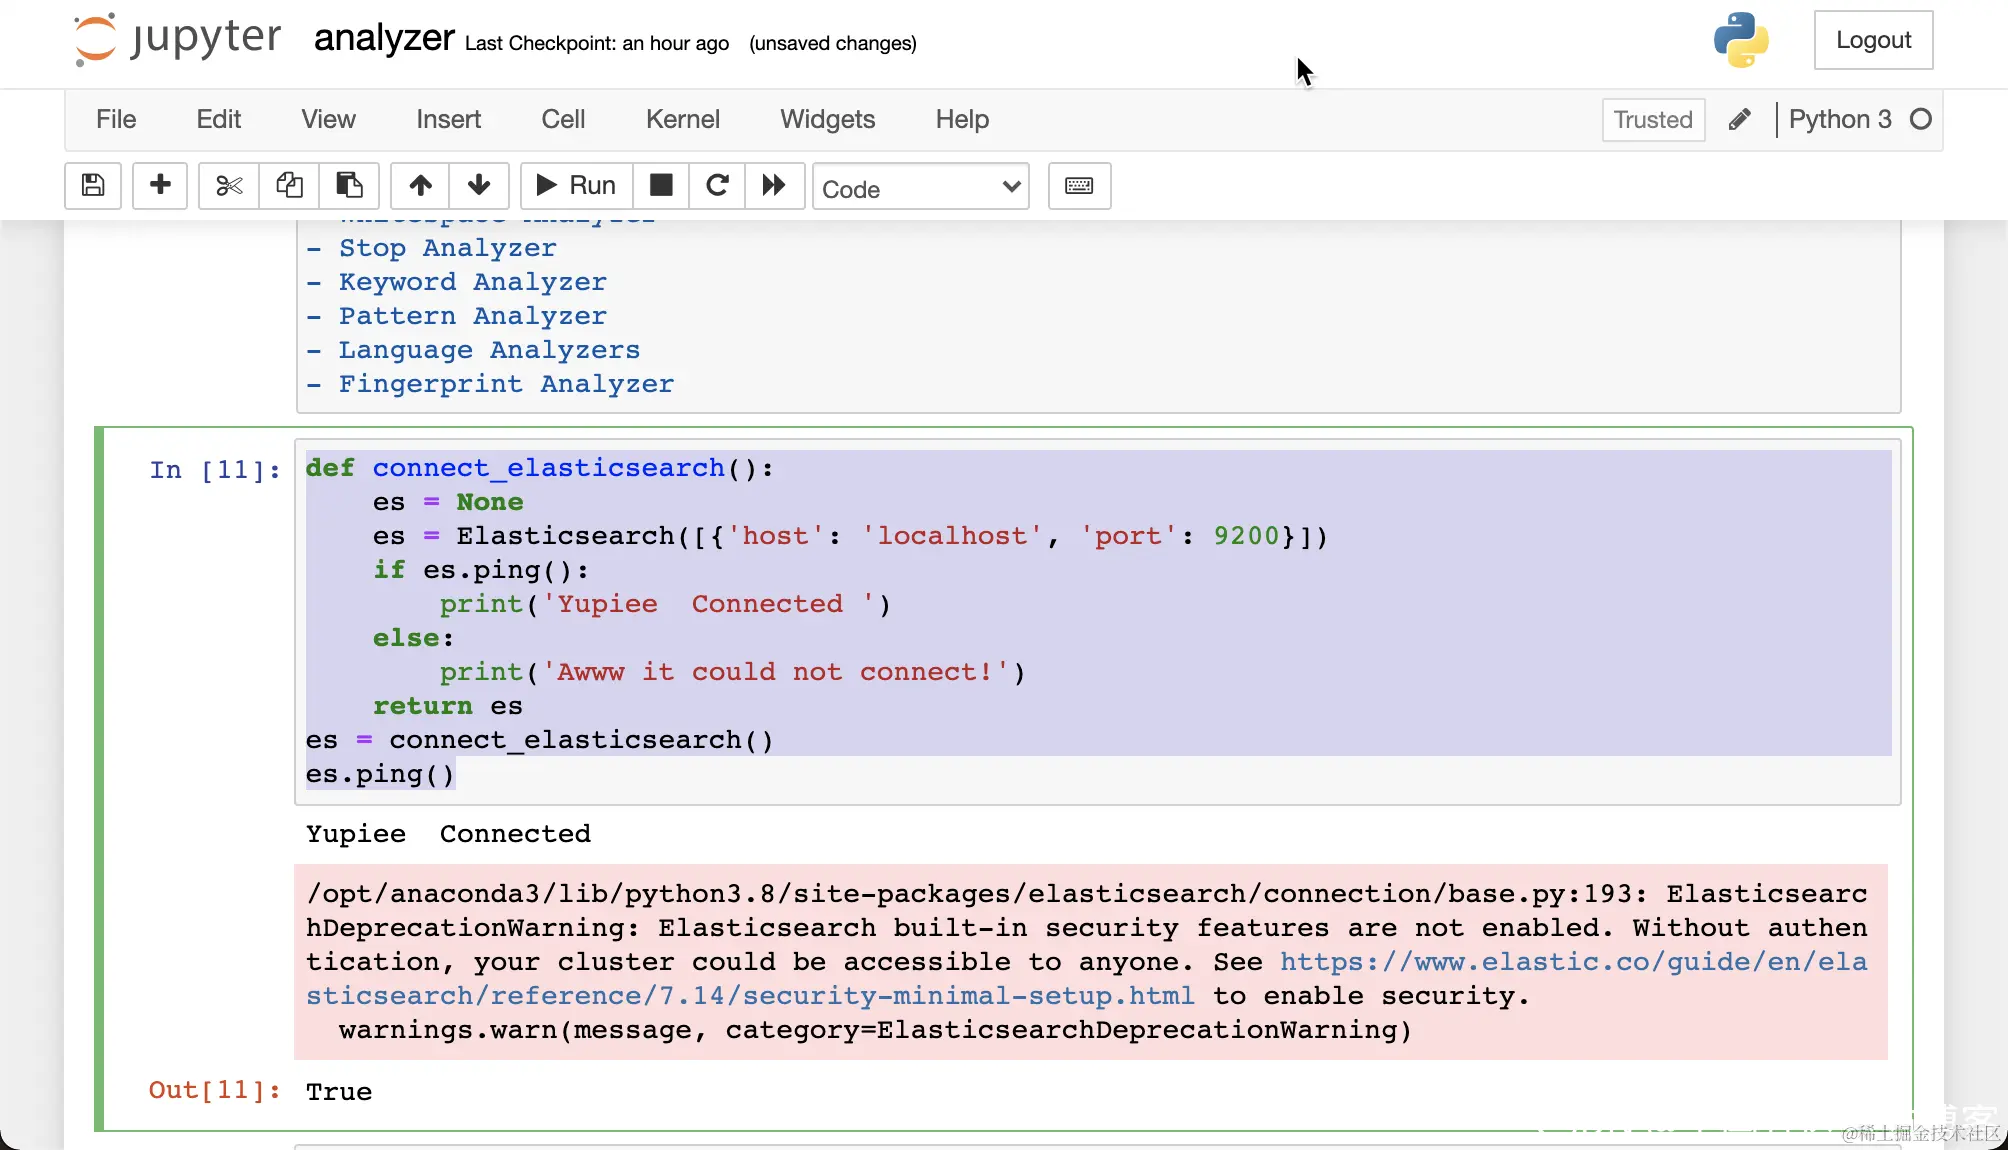Click the Logout button

pyautogui.click(x=1873, y=40)
